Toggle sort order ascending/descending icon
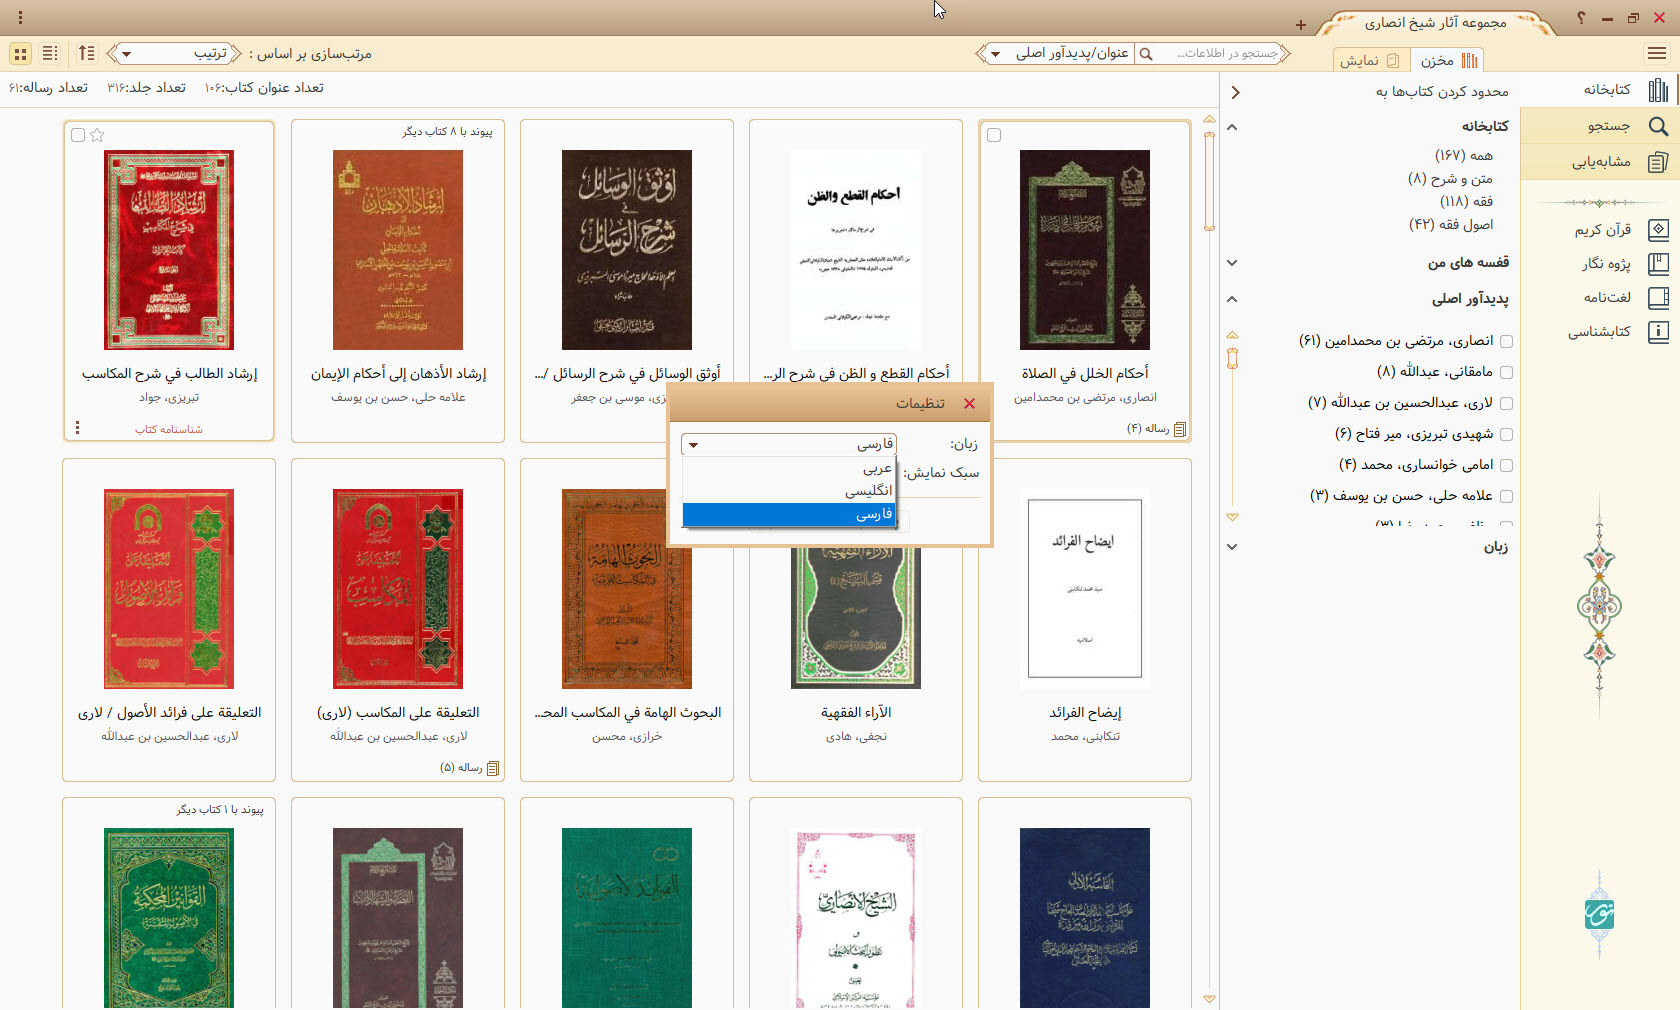 click(x=87, y=53)
